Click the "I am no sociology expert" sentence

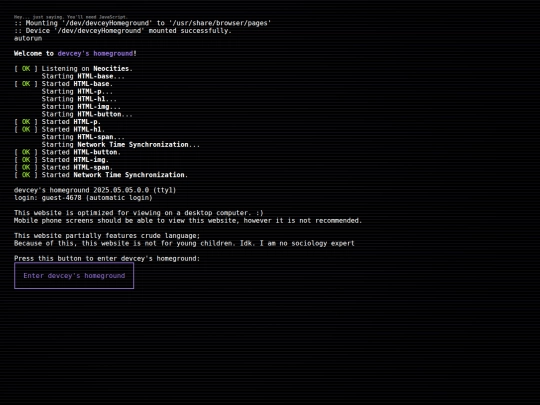click(x=307, y=243)
